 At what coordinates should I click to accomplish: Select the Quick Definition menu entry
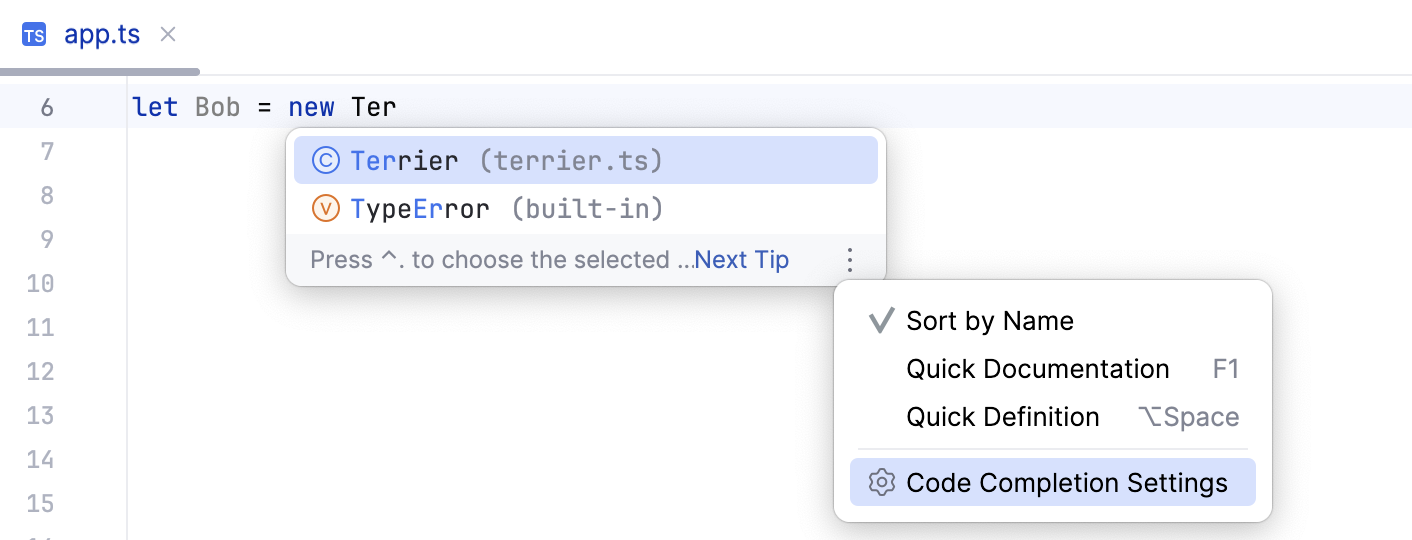(x=1002, y=417)
